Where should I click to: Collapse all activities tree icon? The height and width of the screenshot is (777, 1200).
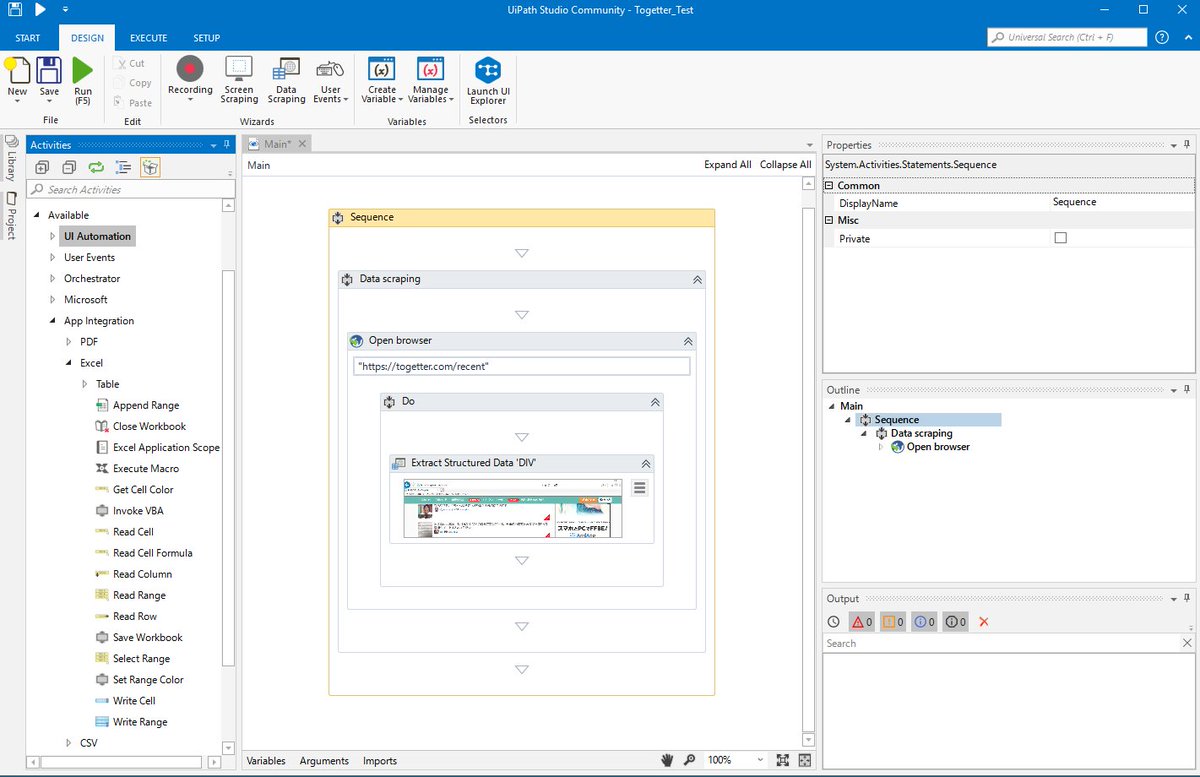[68, 167]
